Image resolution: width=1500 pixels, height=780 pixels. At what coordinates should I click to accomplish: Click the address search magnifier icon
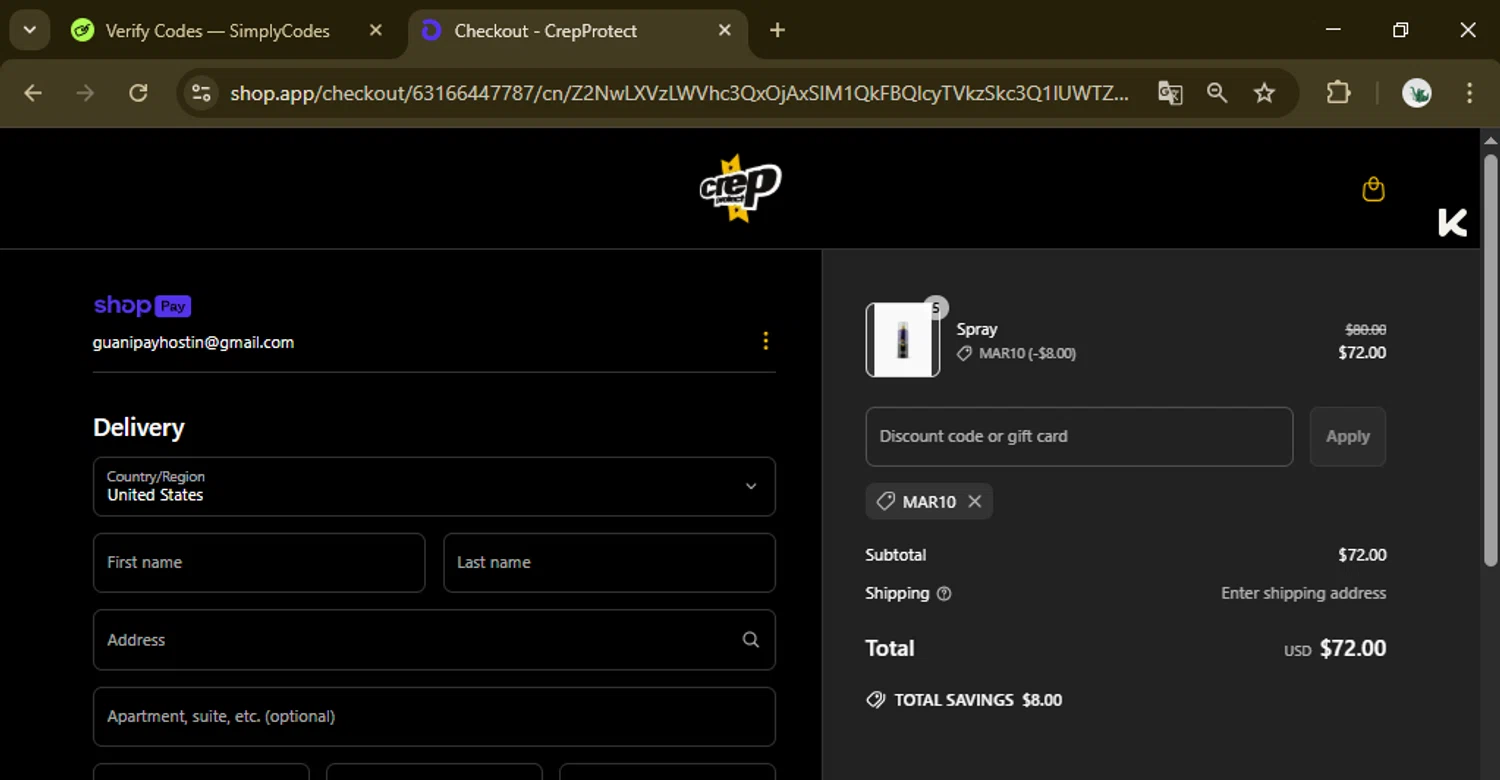pyautogui.click(x=751, y=640)
